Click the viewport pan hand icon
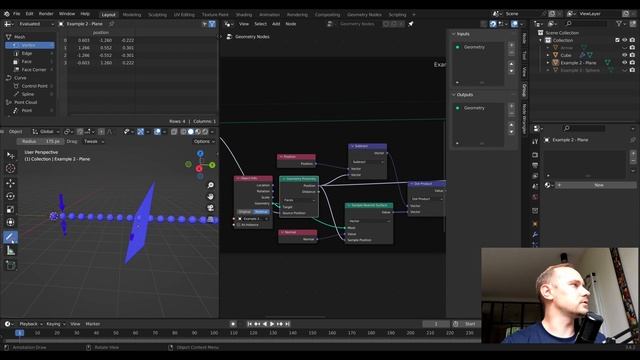640x360 pixels. coord(211,196)
